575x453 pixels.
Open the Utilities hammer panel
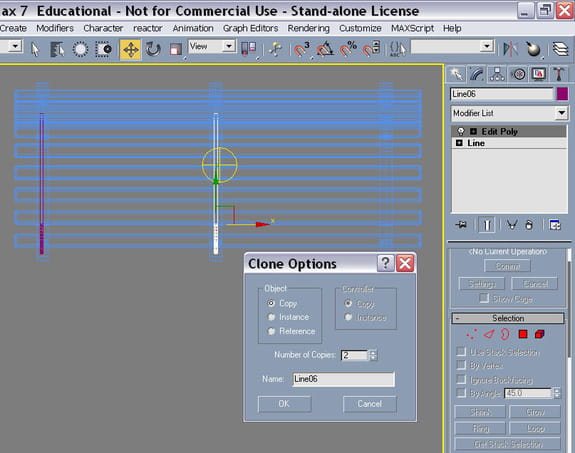pyautogui.click(x=558, y=74)
